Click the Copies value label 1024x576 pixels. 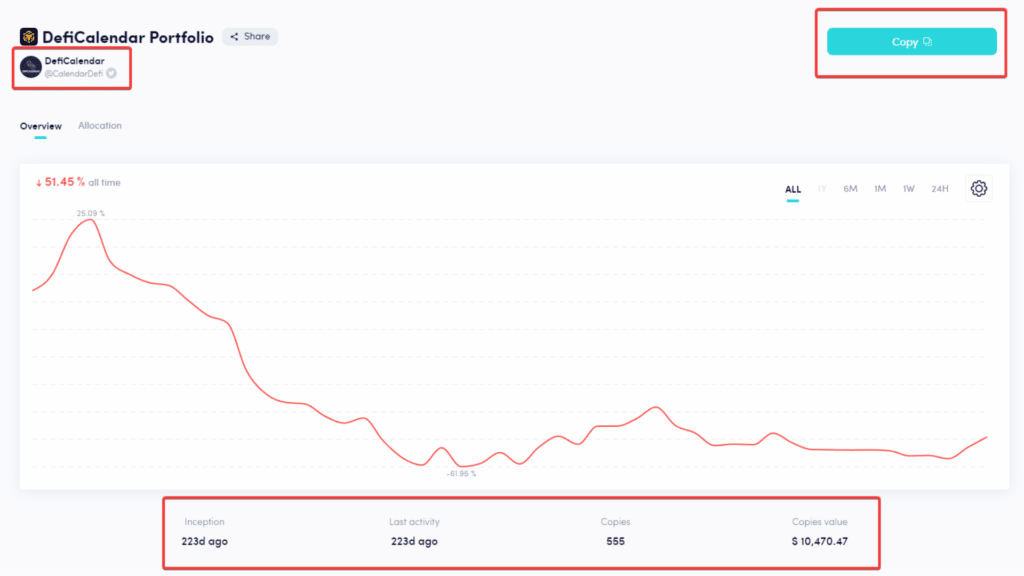[x=820, y=522]
